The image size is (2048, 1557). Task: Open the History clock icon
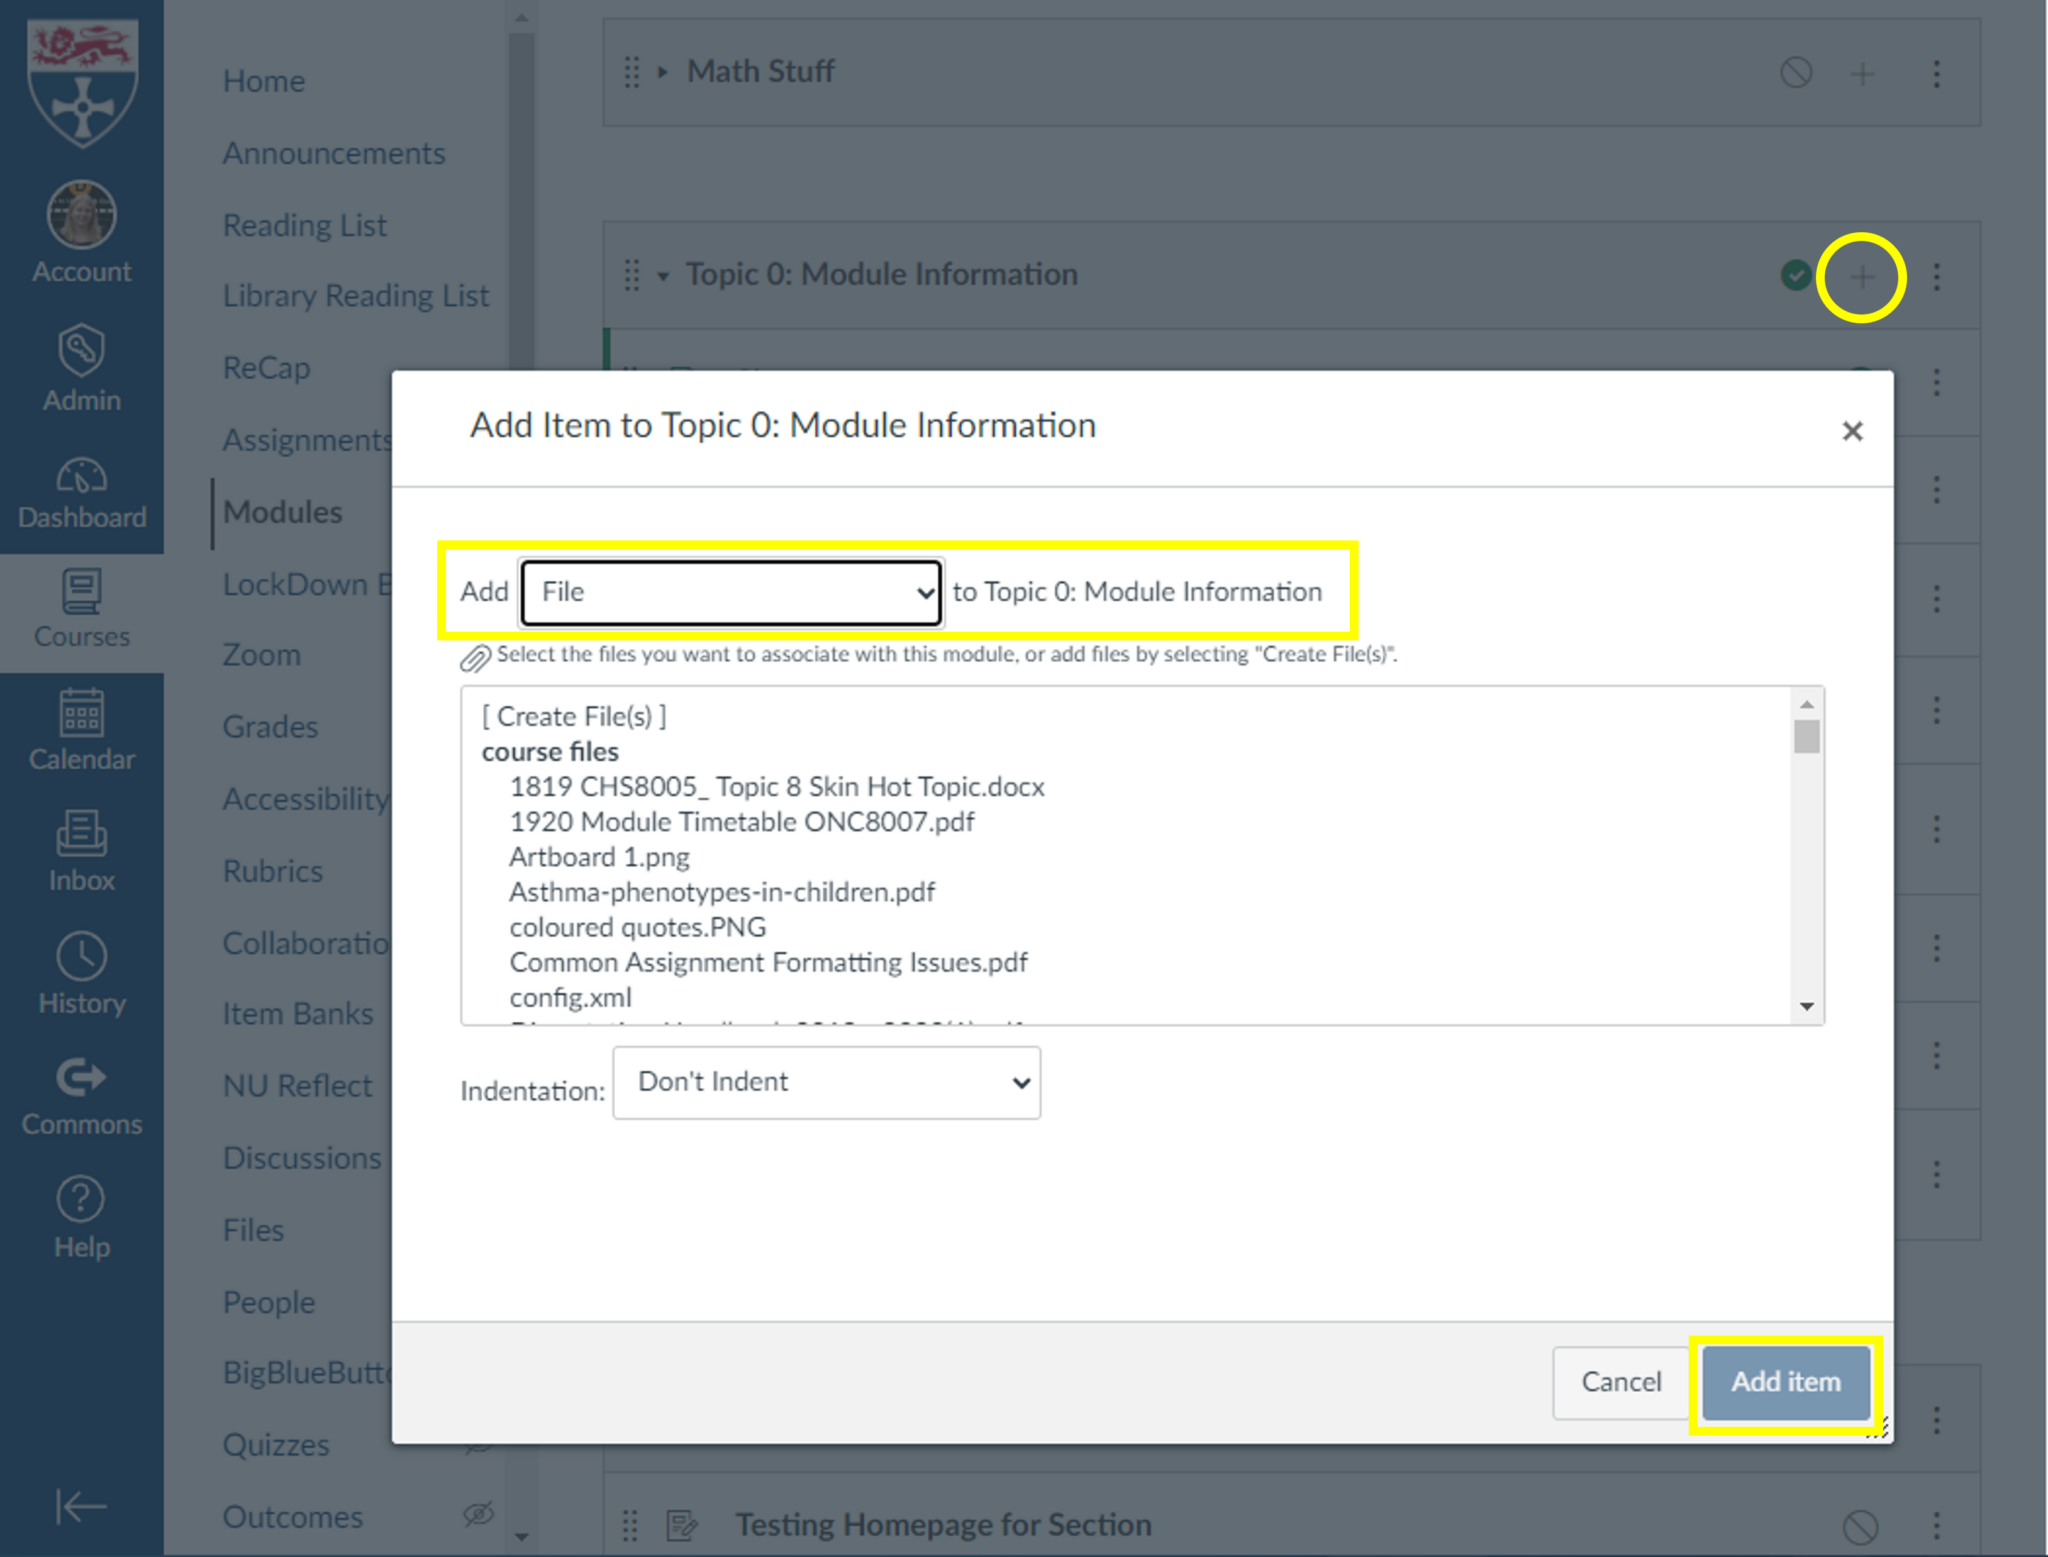tap(81, 957)
